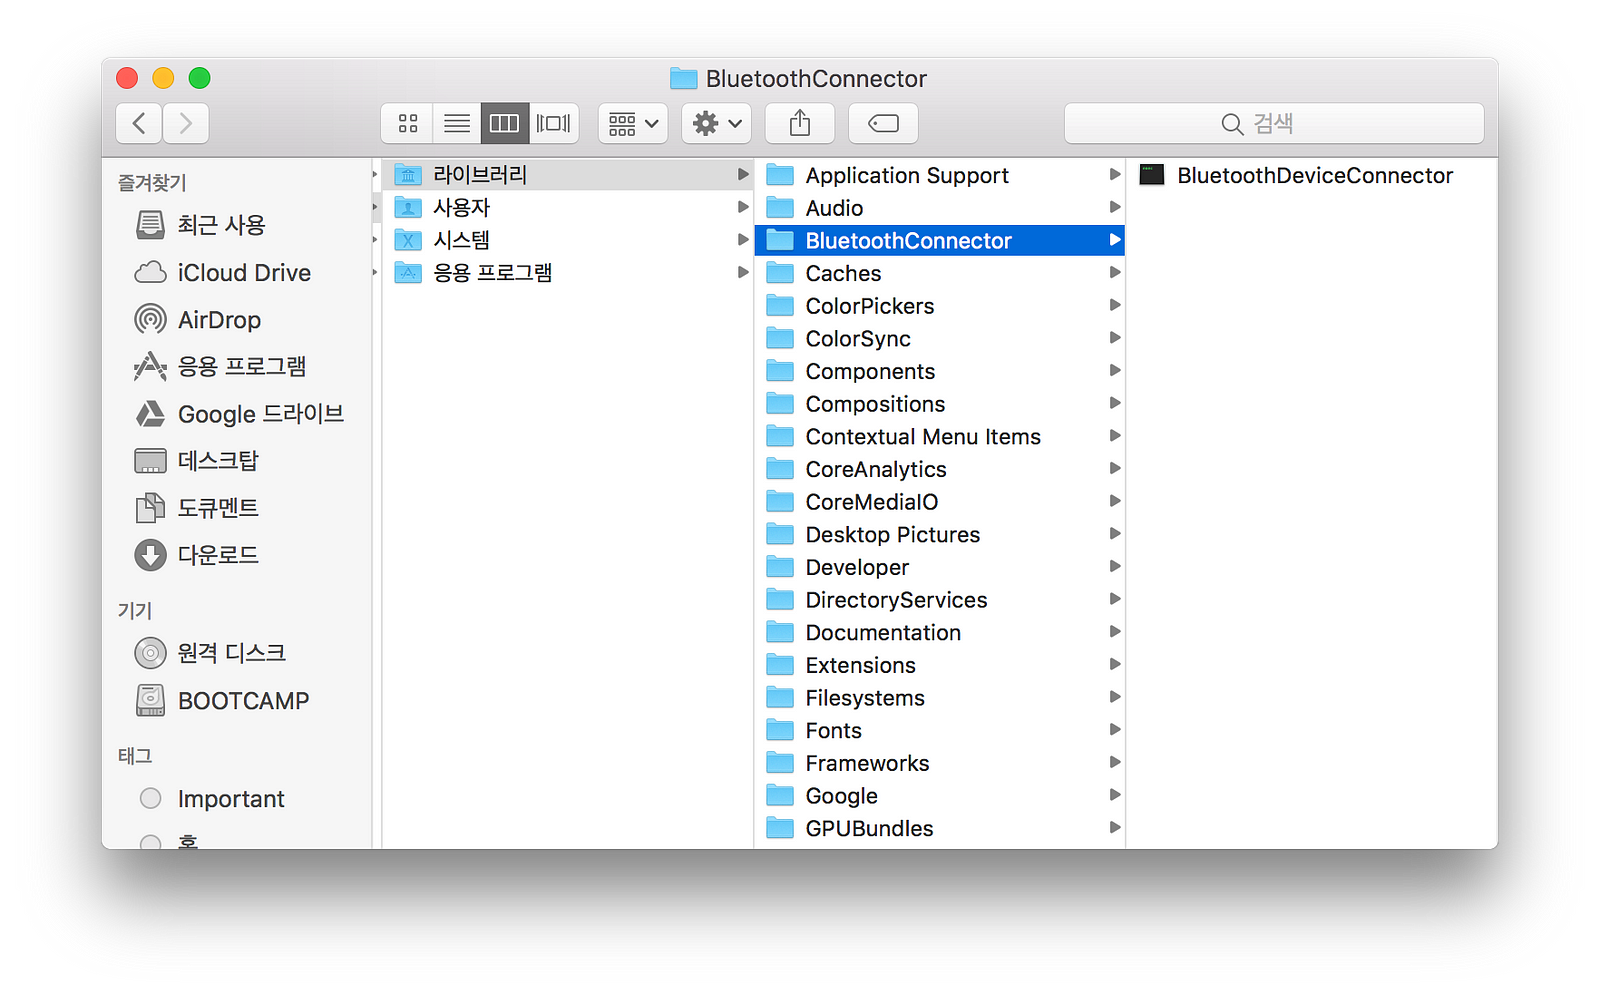The height and width of the screenshot is (994, 1600).
Task: Select the GPUBundles folder
Action: click(x=940, y=828)
